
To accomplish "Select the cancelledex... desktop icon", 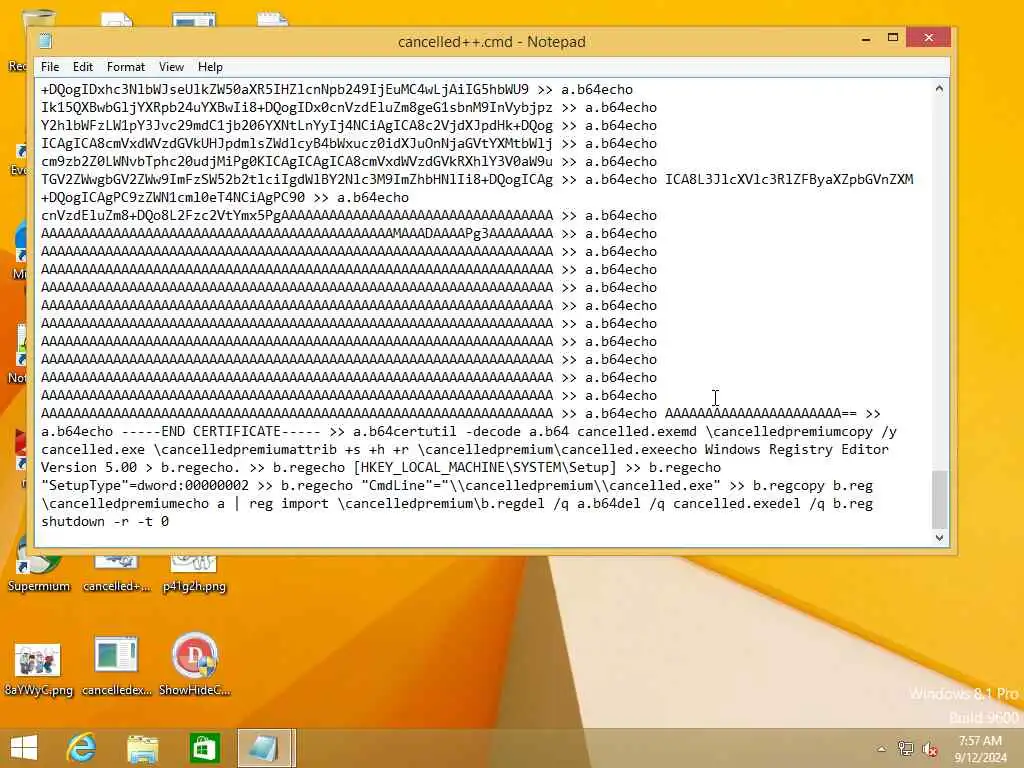I will coord(116,665).
